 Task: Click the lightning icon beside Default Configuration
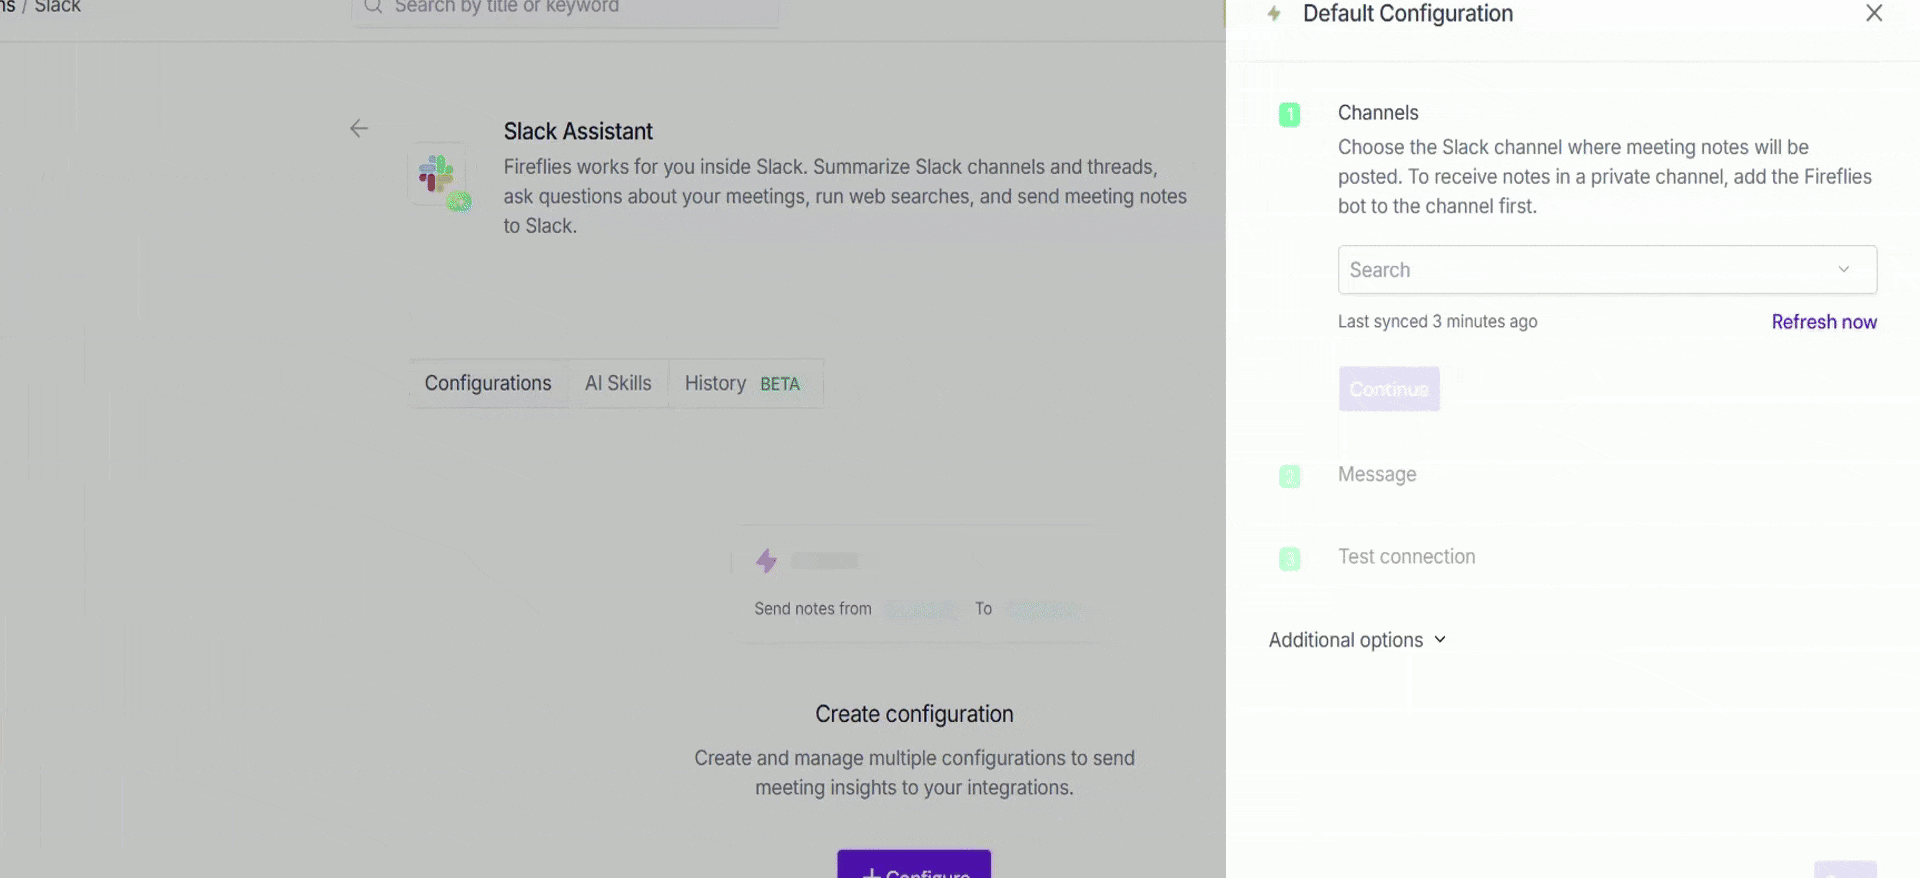click(1274, 14)
